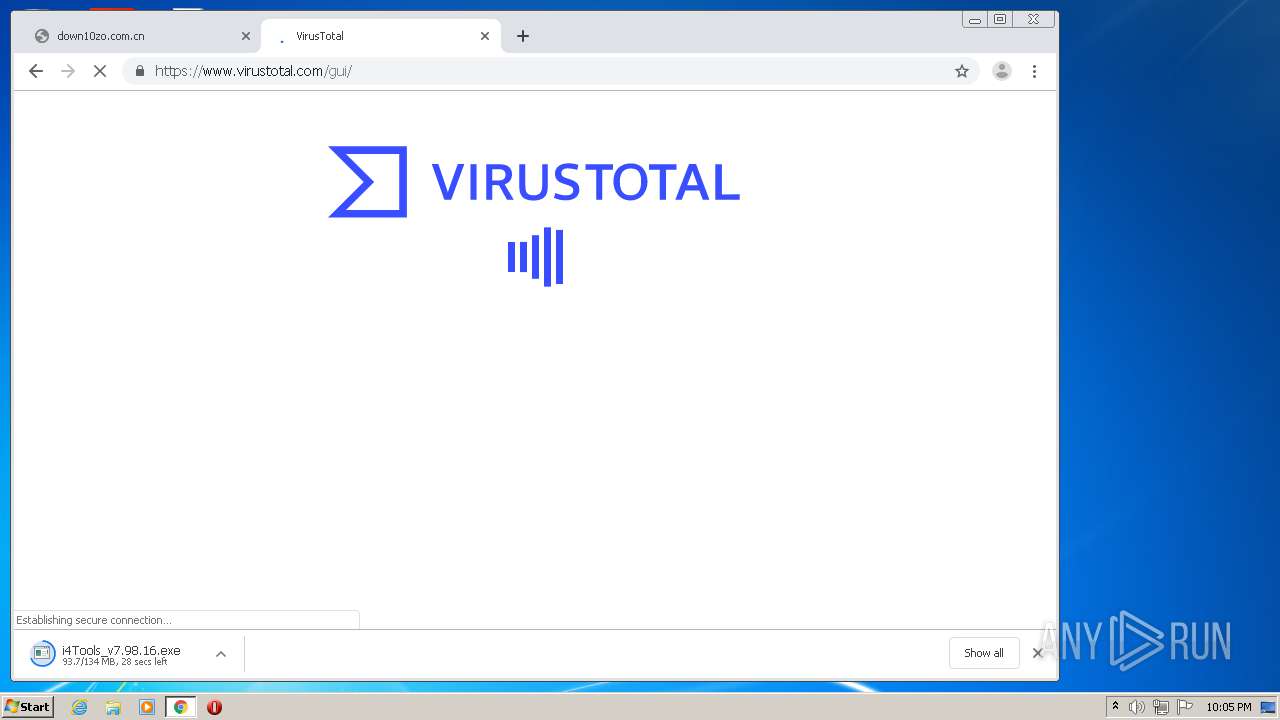Select Chrome in the taskbar
1280x720 pixels.
click(180, 707)
